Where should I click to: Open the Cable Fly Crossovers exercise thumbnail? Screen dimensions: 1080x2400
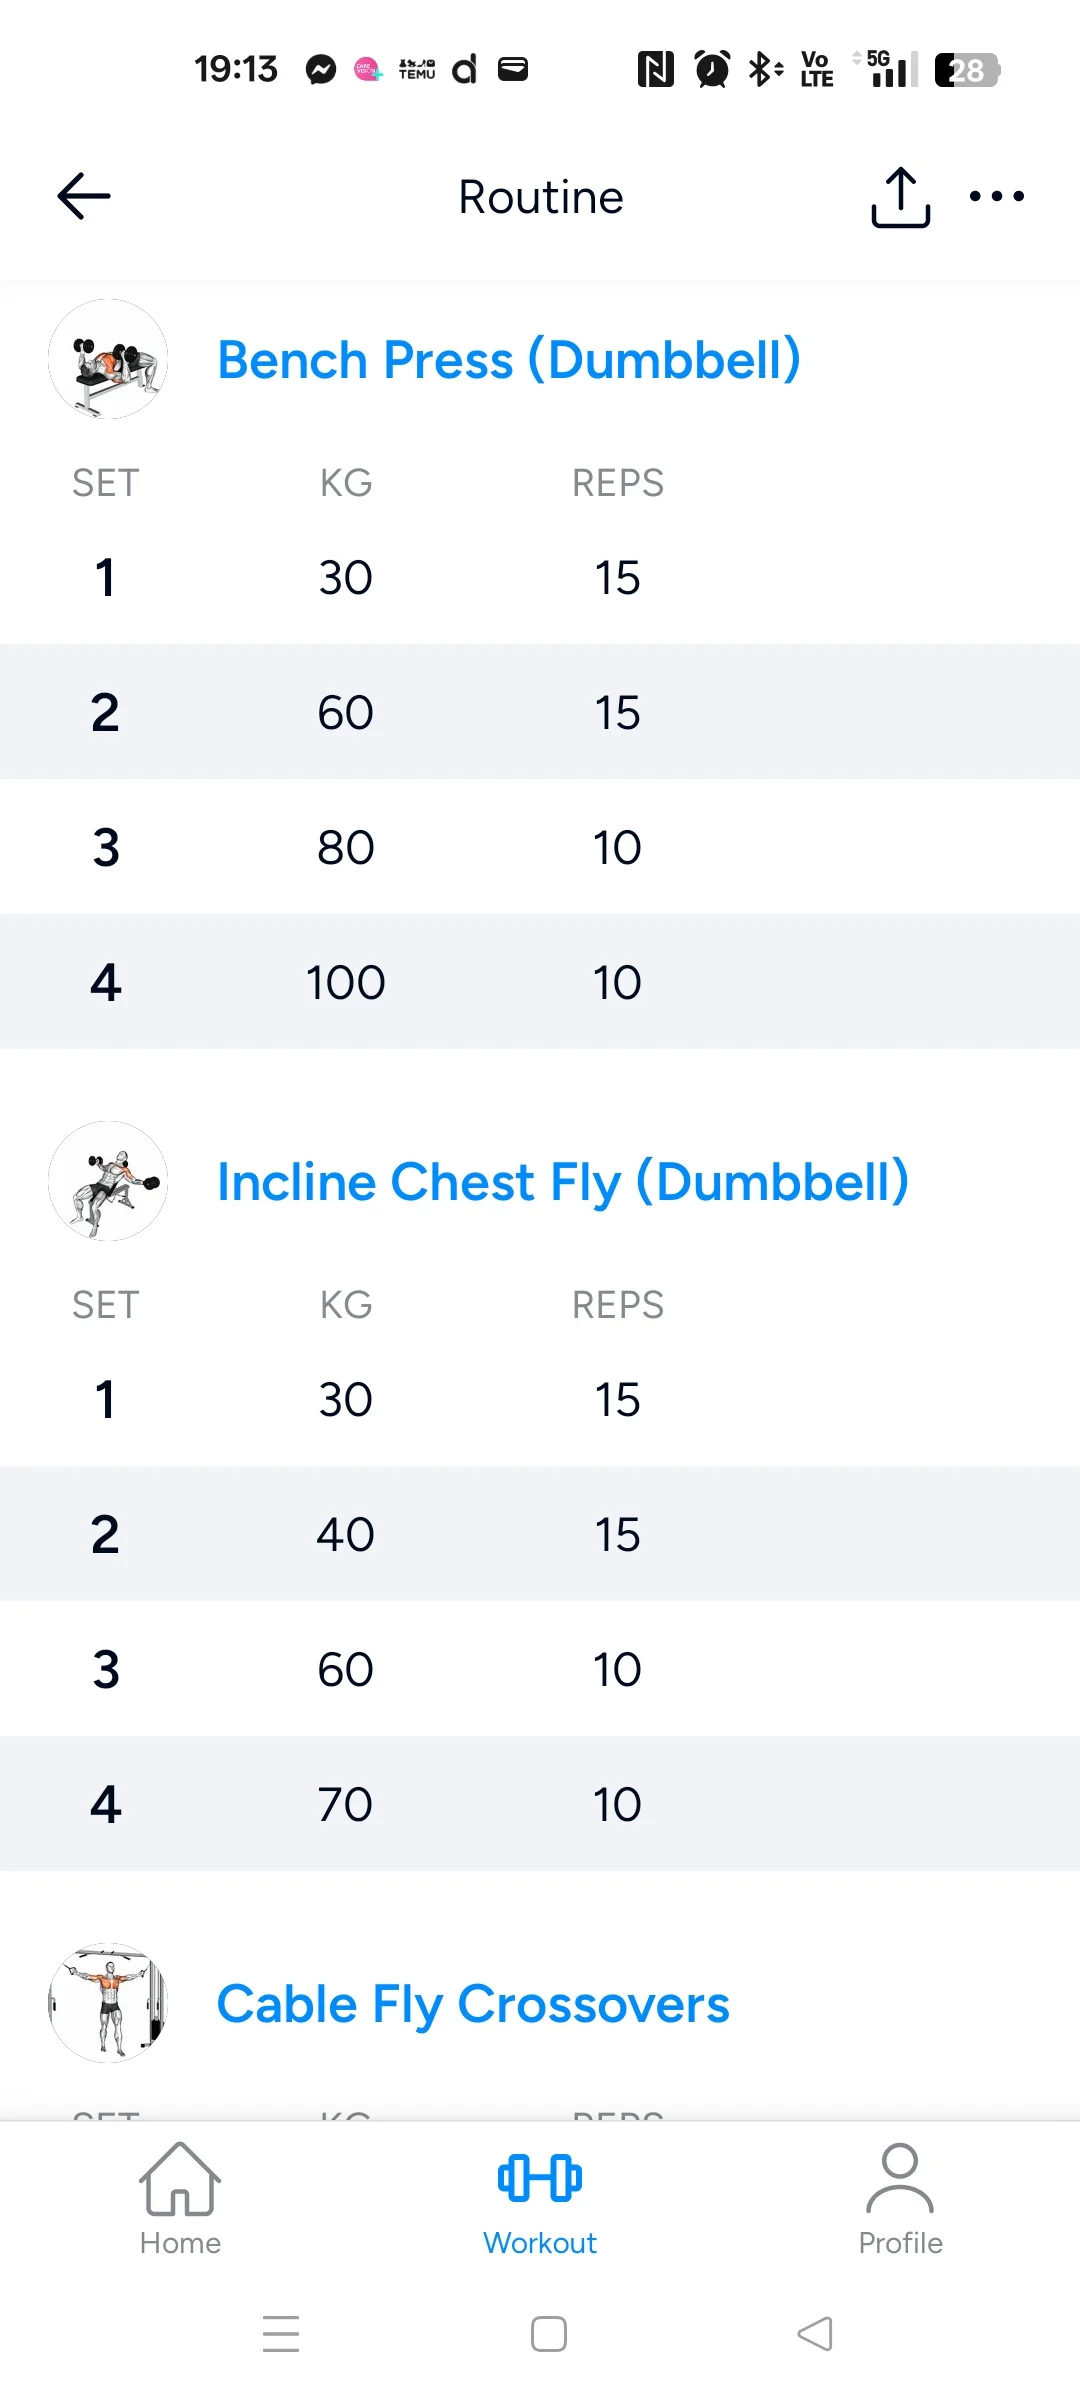108,2003
